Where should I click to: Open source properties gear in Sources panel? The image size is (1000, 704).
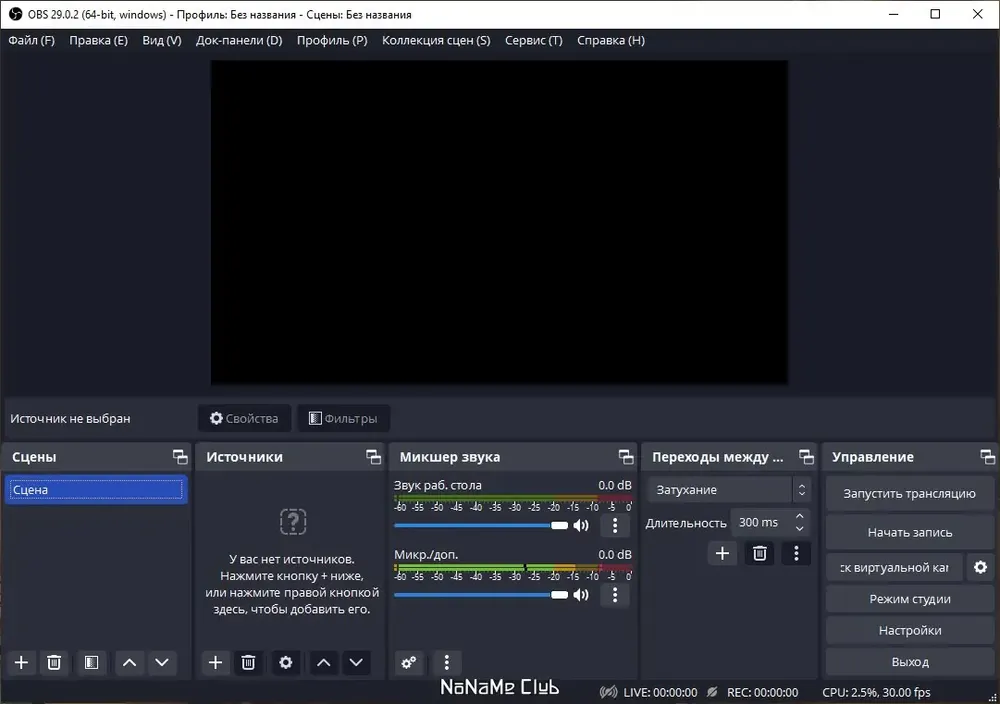tap(286, 663)
